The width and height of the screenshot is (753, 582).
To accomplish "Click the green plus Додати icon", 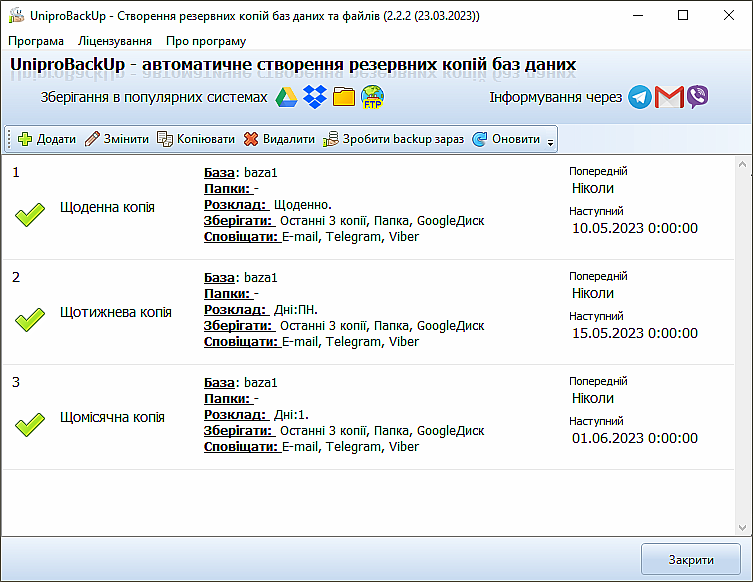I will pos(24,139).
